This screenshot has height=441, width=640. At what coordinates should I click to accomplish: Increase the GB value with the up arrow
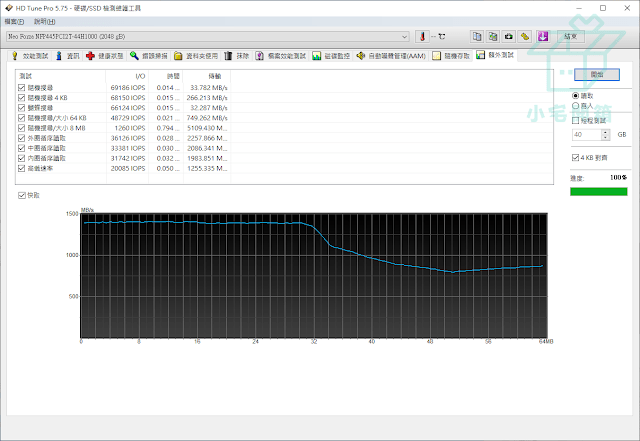click(606, 132)
